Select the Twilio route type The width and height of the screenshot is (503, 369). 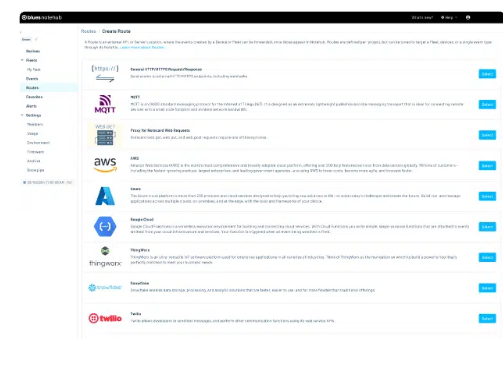click(x=487, y=319)
